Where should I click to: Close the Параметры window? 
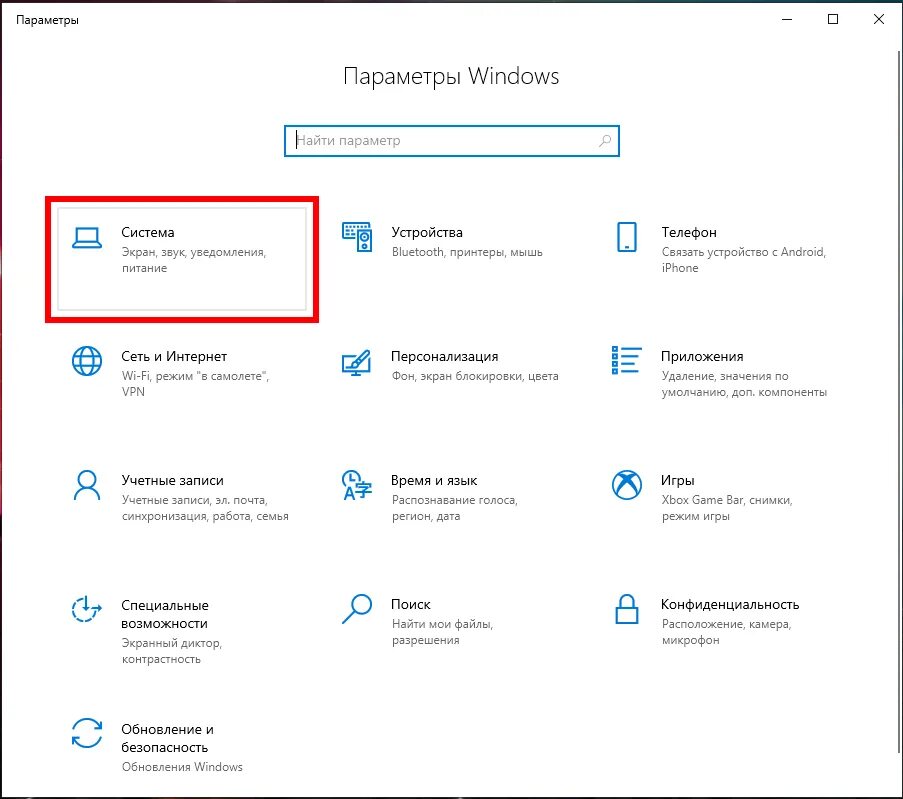pos(879,20)
